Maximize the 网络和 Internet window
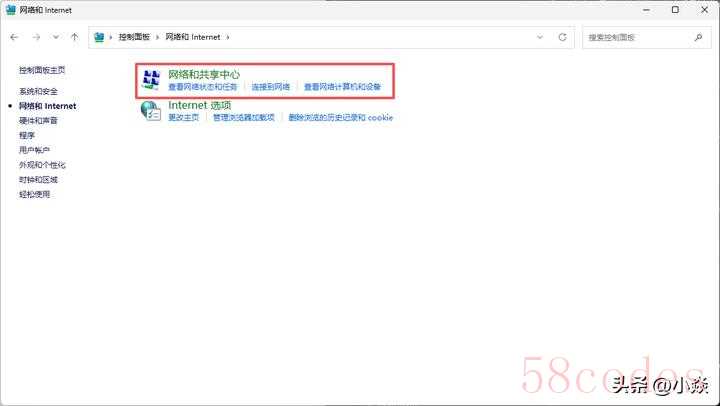This screenshot has height=406, width=720. click(675, 10)
